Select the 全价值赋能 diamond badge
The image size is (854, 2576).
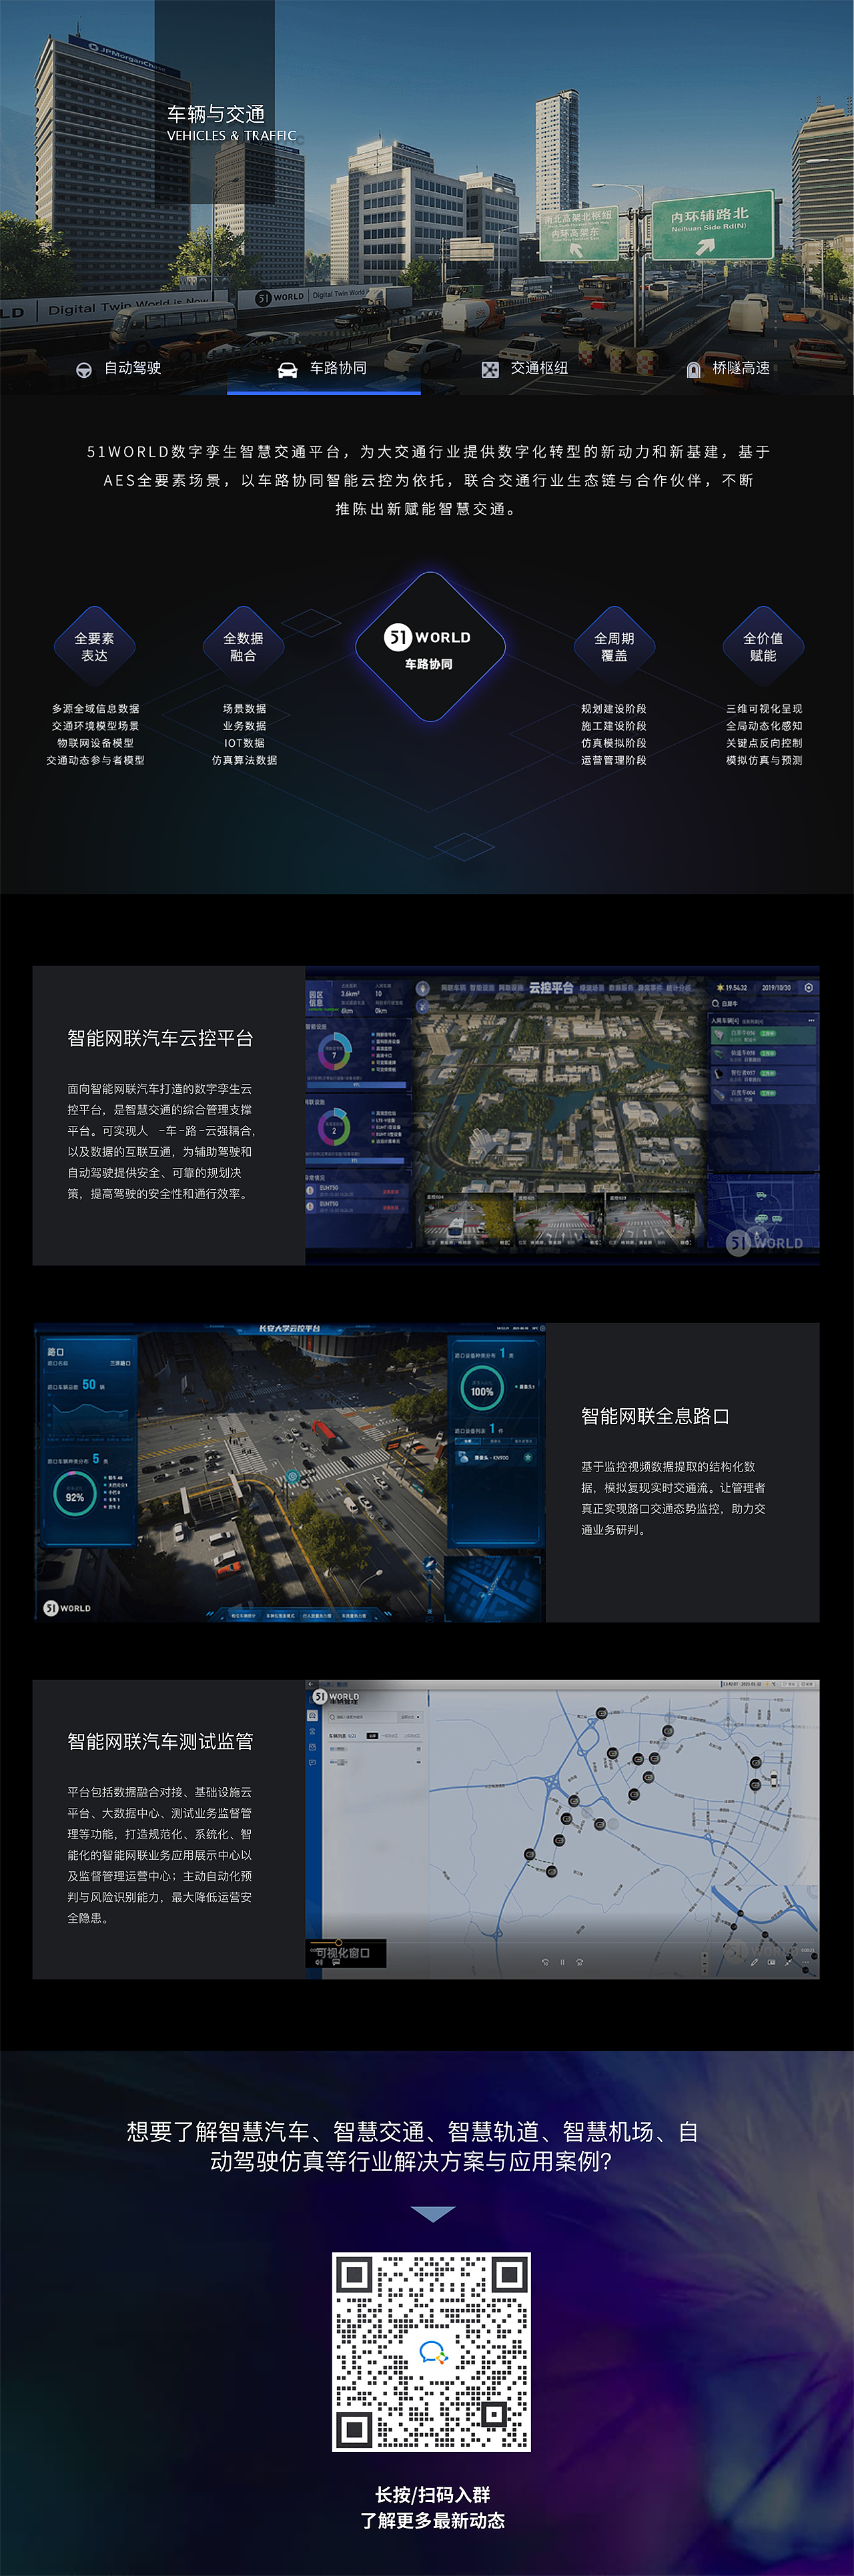tap(763, 646)
